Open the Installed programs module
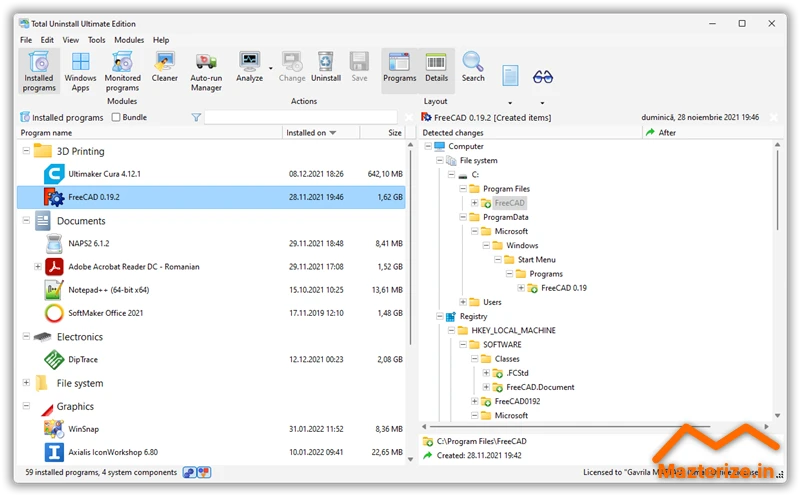800x496 pixels. (x=39, y=71)
